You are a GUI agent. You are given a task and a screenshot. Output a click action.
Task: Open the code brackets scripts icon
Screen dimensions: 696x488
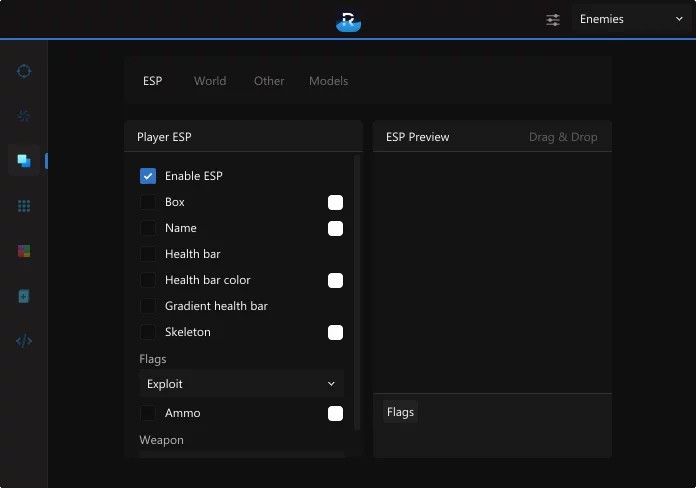click(x=24, y=341)
